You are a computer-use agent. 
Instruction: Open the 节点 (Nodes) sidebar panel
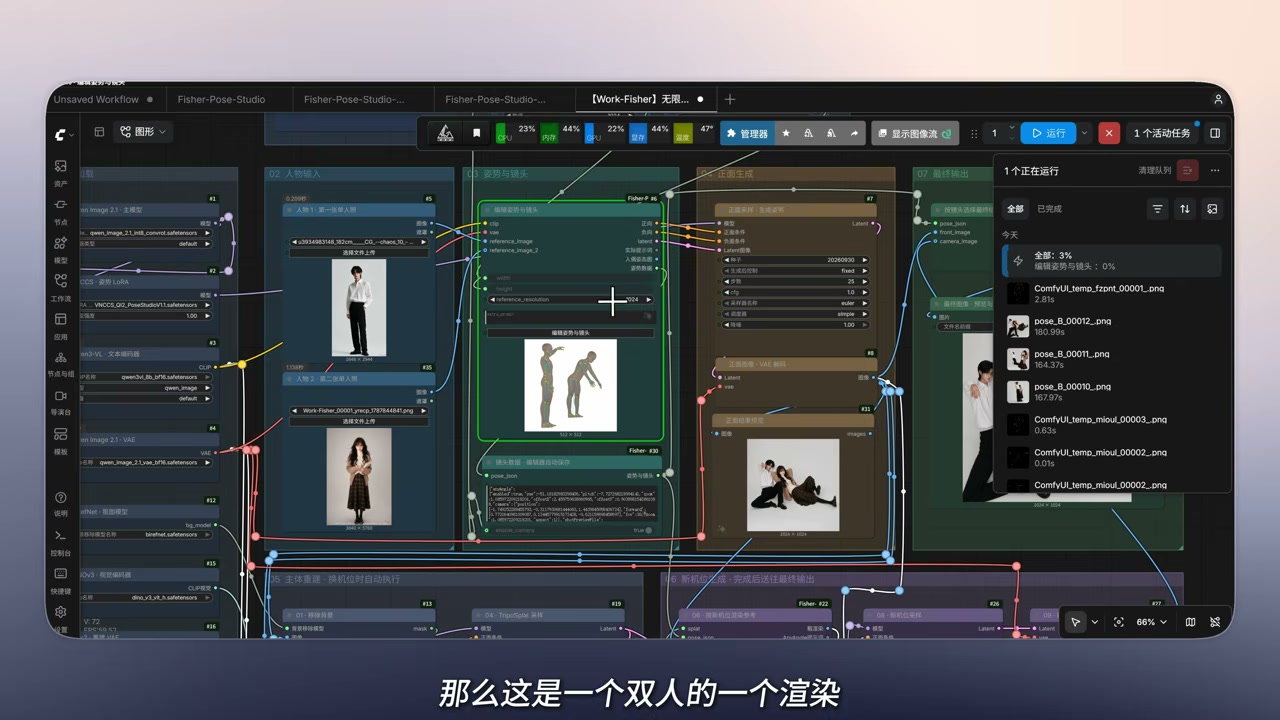coord(61,210)
